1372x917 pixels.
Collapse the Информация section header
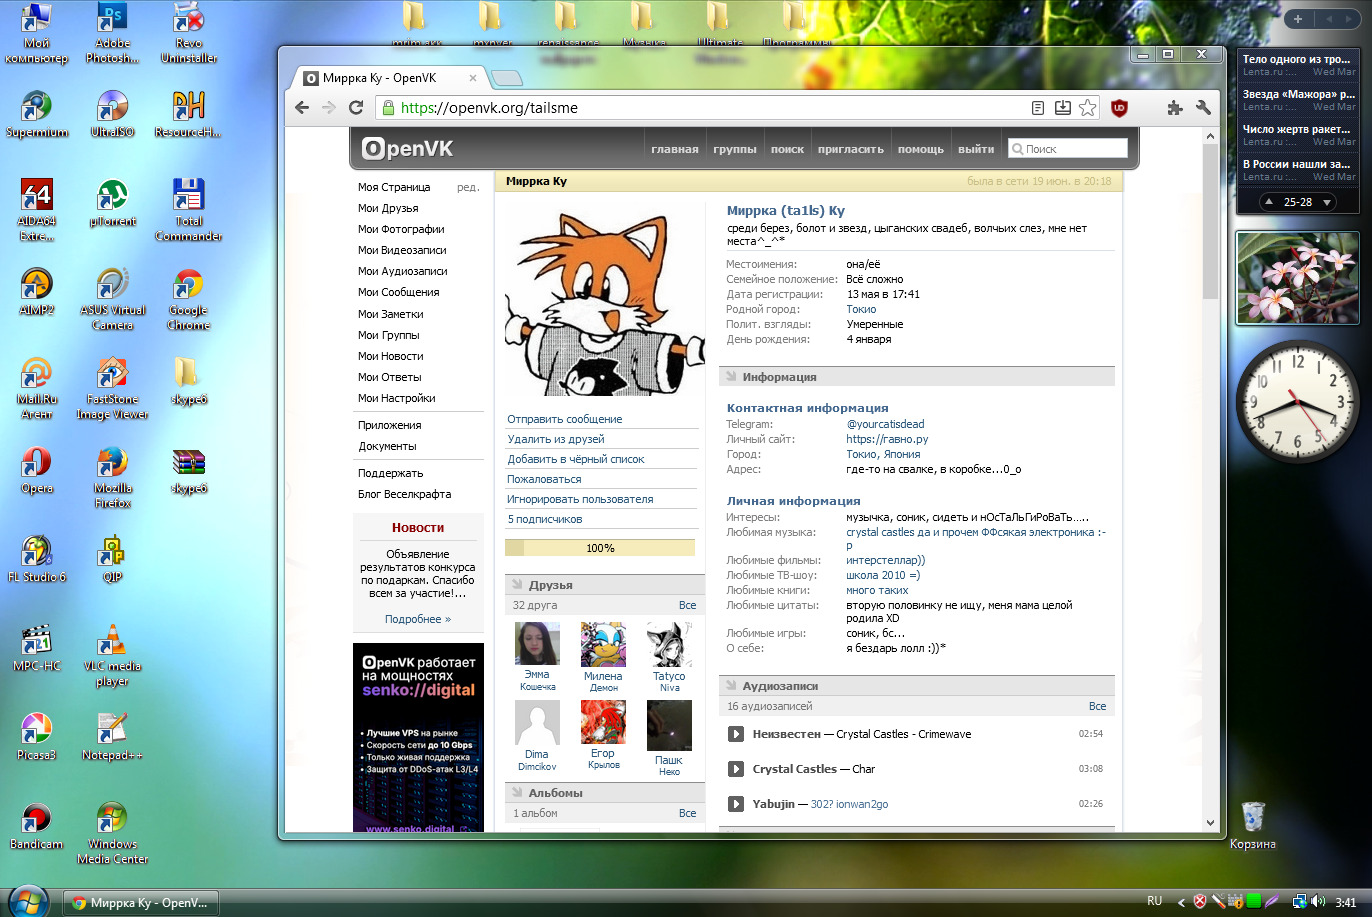916,377
